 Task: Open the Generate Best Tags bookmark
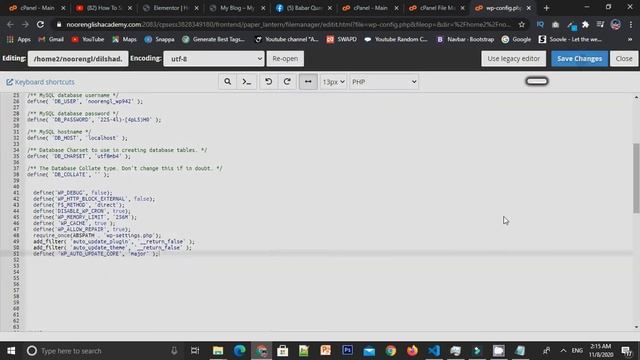click(214, 39)
